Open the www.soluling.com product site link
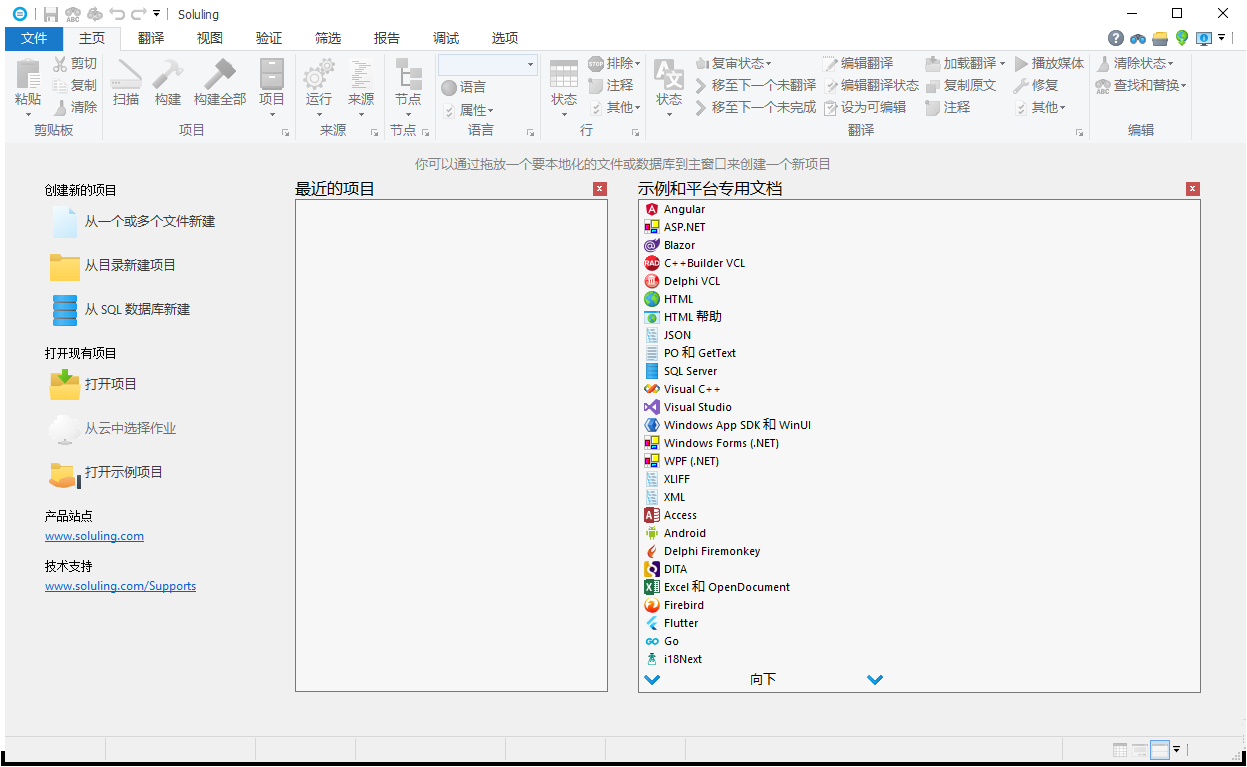1247x767 pixels. tap(94, 536)
